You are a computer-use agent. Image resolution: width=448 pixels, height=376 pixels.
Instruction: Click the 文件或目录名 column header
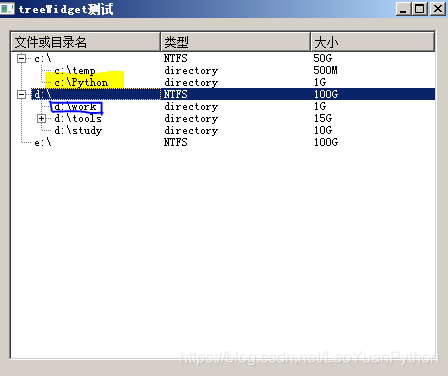[x=85, y=42]
